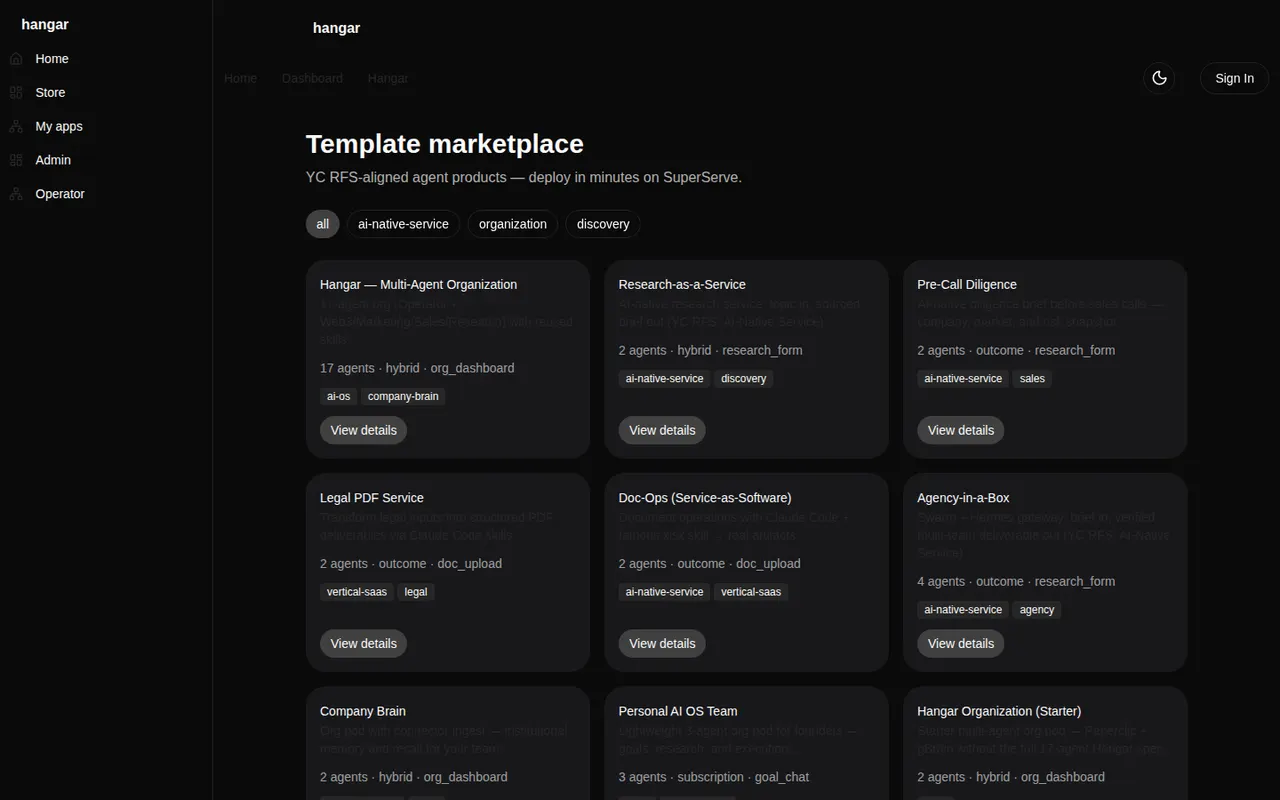Click vertical-saas tag on Doc-Ops card

tap(751, 592)
